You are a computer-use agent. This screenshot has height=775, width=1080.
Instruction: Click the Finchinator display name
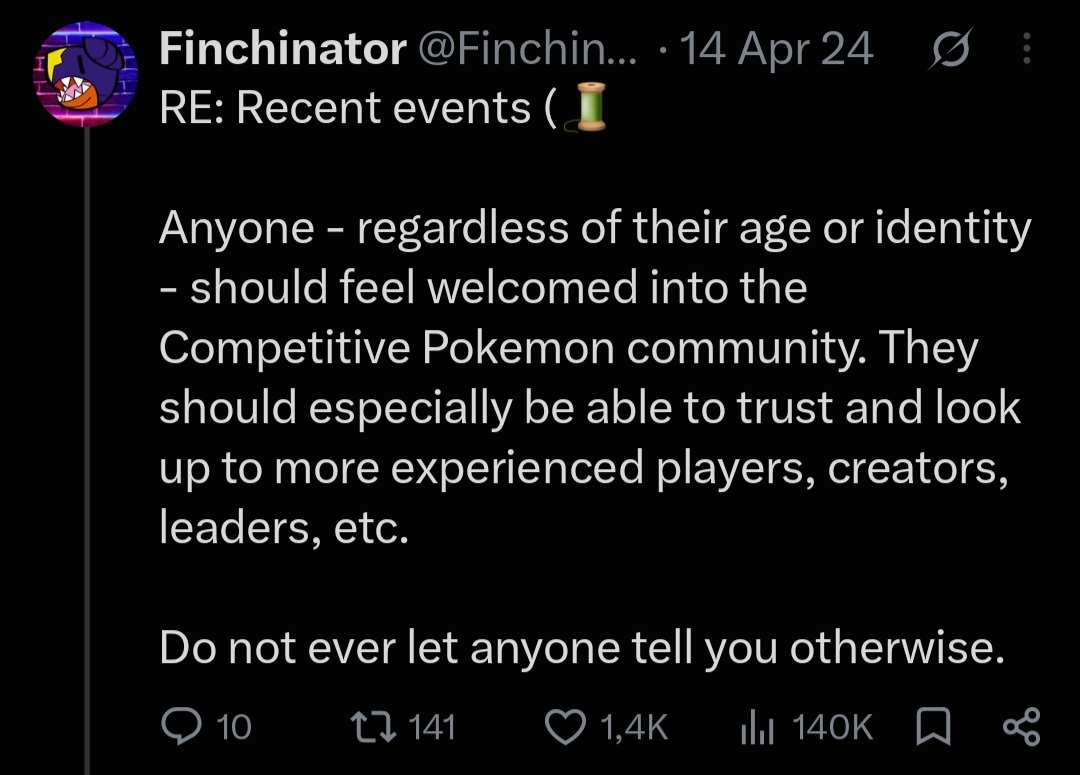pyautogui.click(x=282, y=49)
